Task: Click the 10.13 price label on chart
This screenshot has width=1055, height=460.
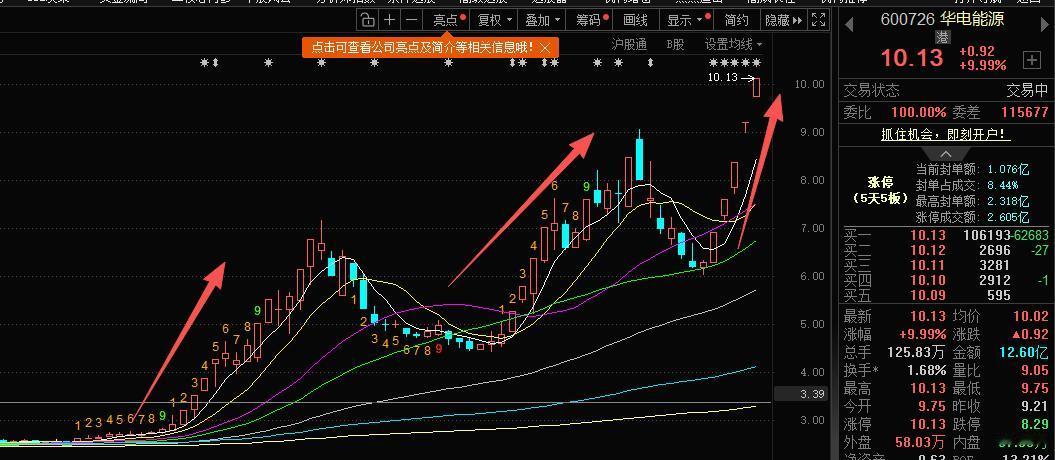Action: click(x=723, y=77)
